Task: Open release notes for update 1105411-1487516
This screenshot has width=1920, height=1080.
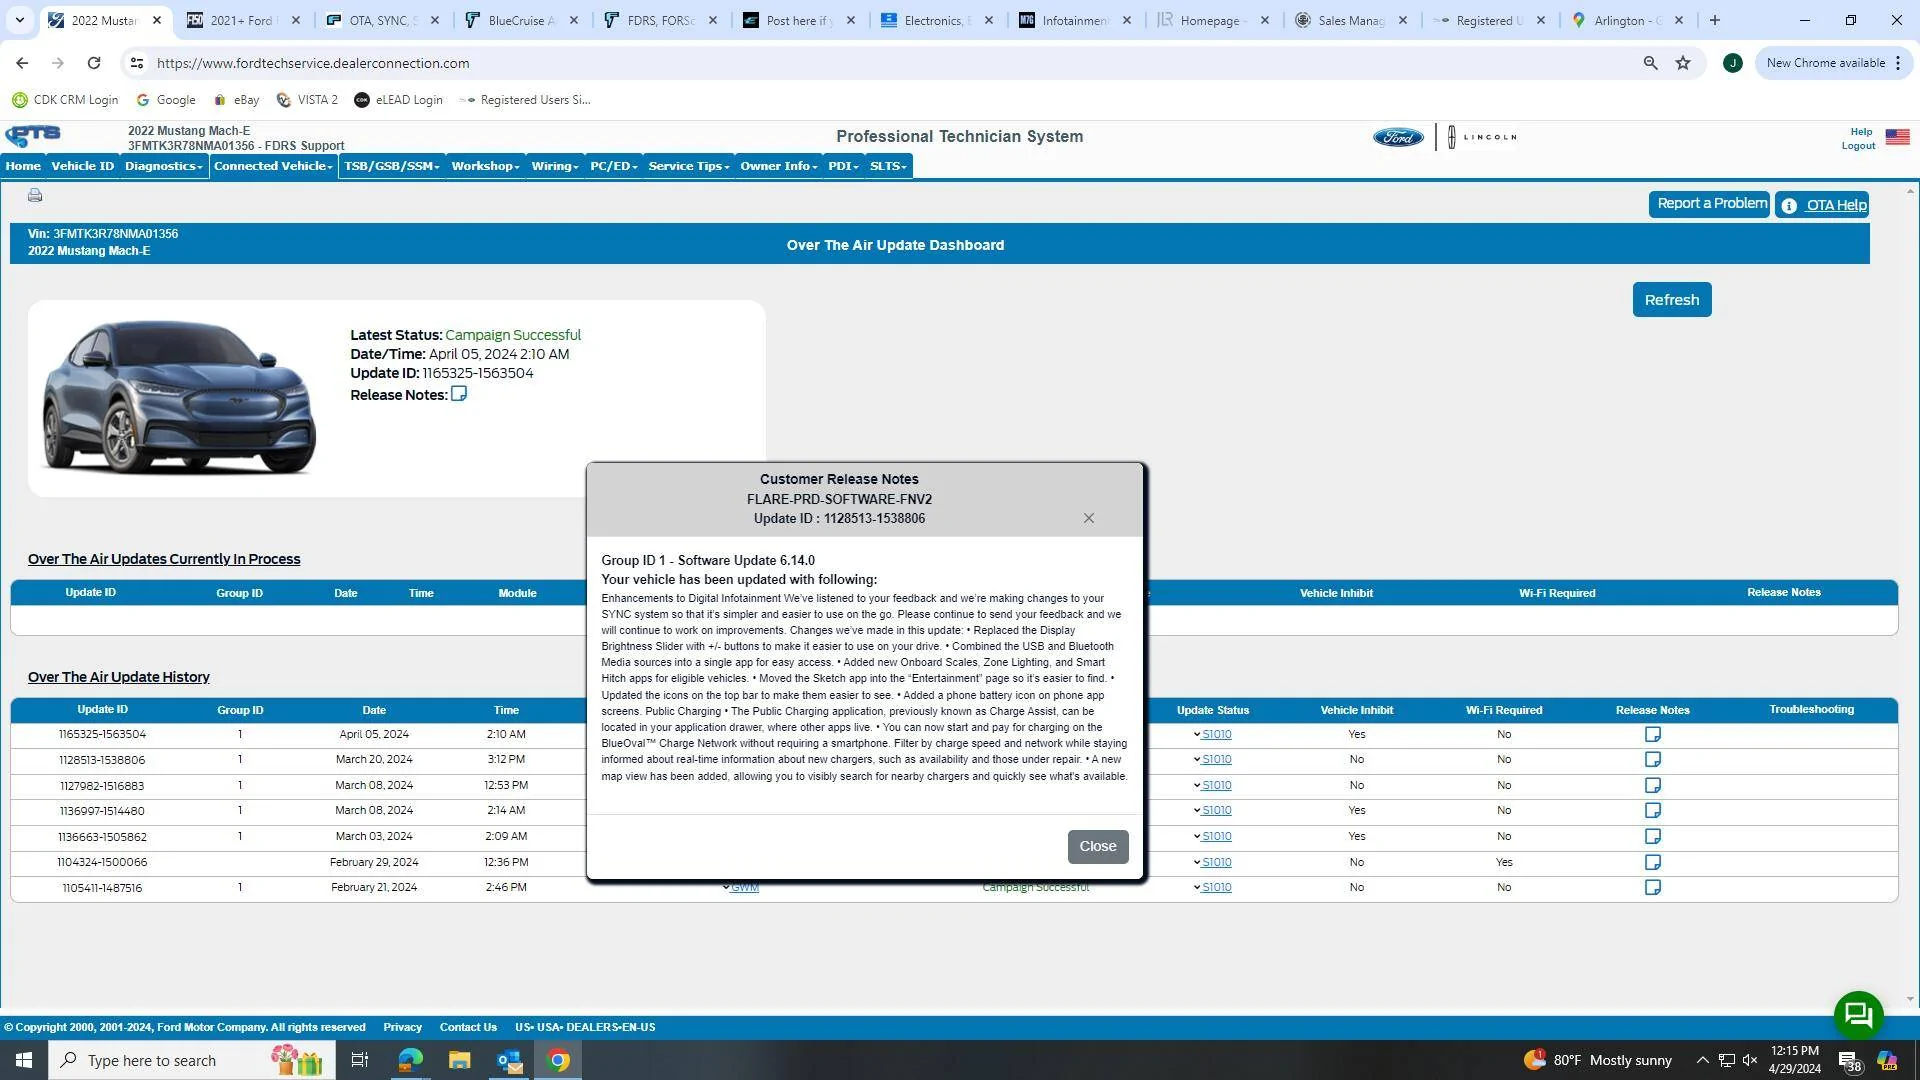Action: [1652, 888]
